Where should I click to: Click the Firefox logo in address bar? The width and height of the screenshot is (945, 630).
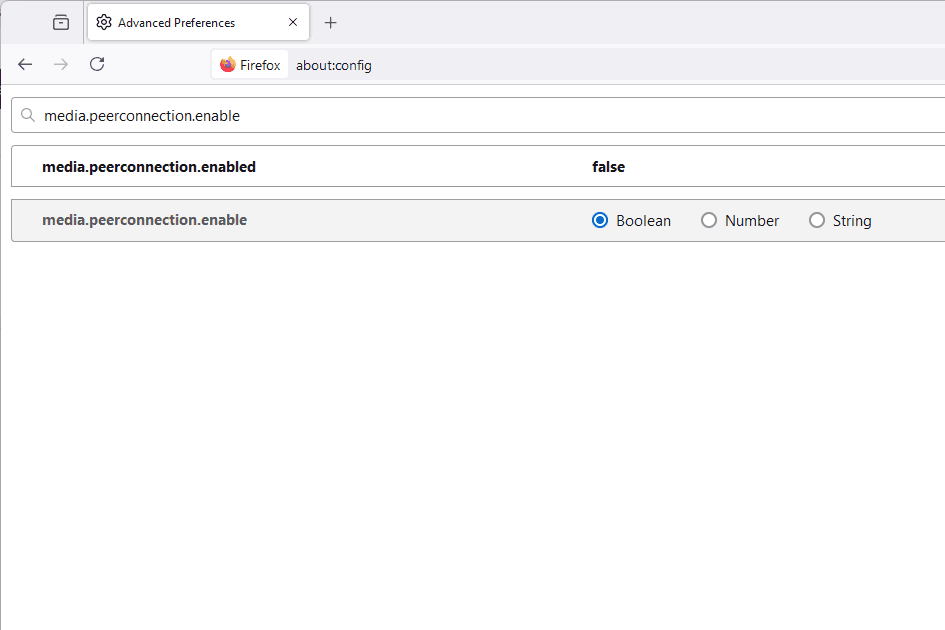point(228,65)
